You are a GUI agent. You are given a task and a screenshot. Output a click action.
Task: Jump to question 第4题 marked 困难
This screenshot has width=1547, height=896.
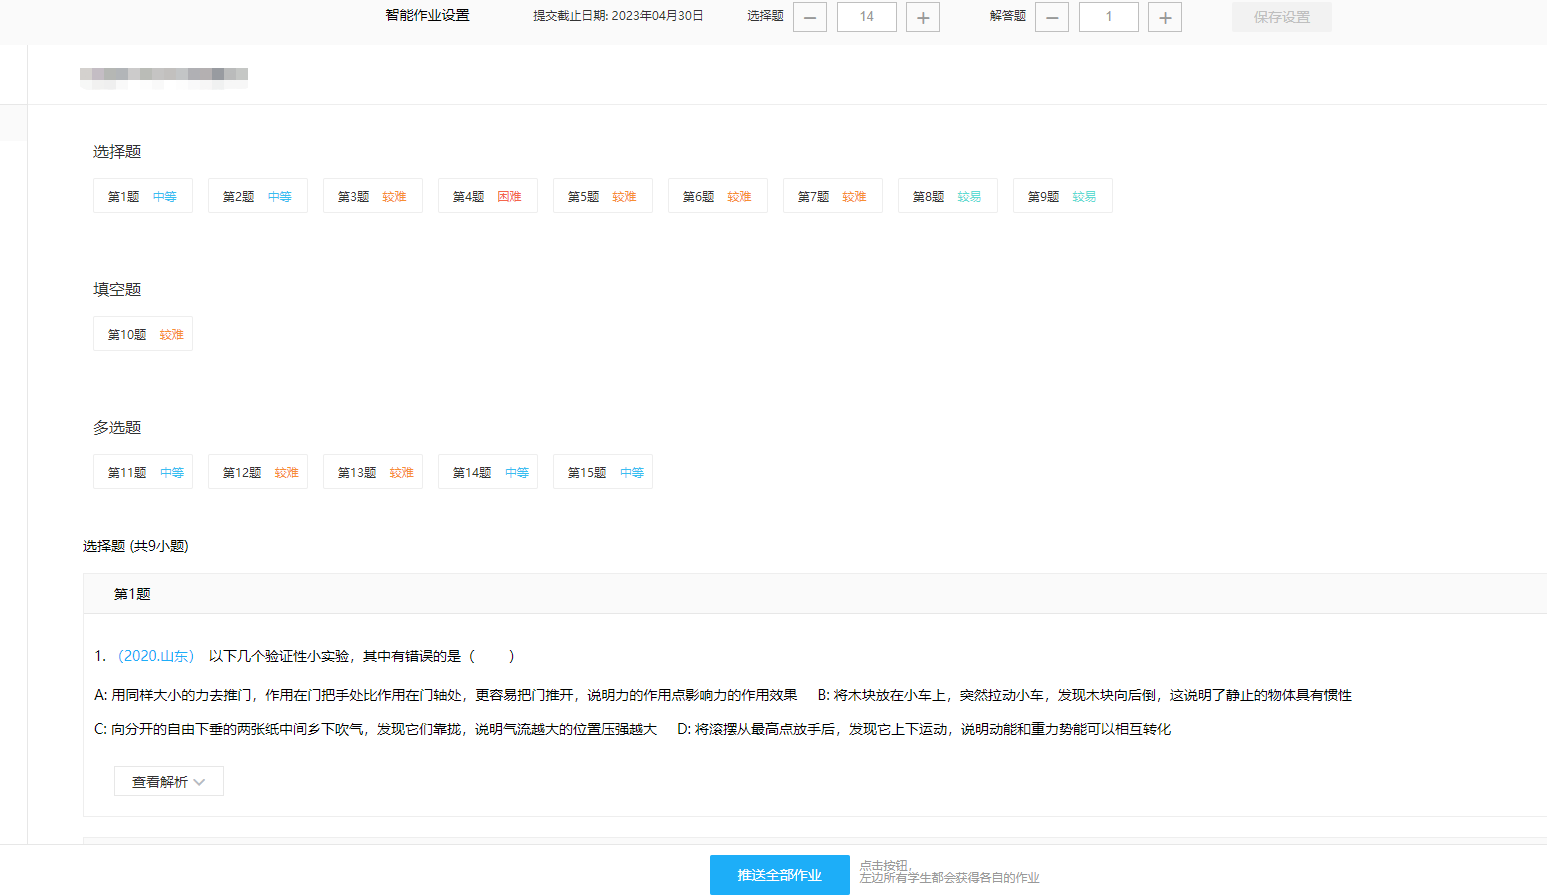coord(487,196)
